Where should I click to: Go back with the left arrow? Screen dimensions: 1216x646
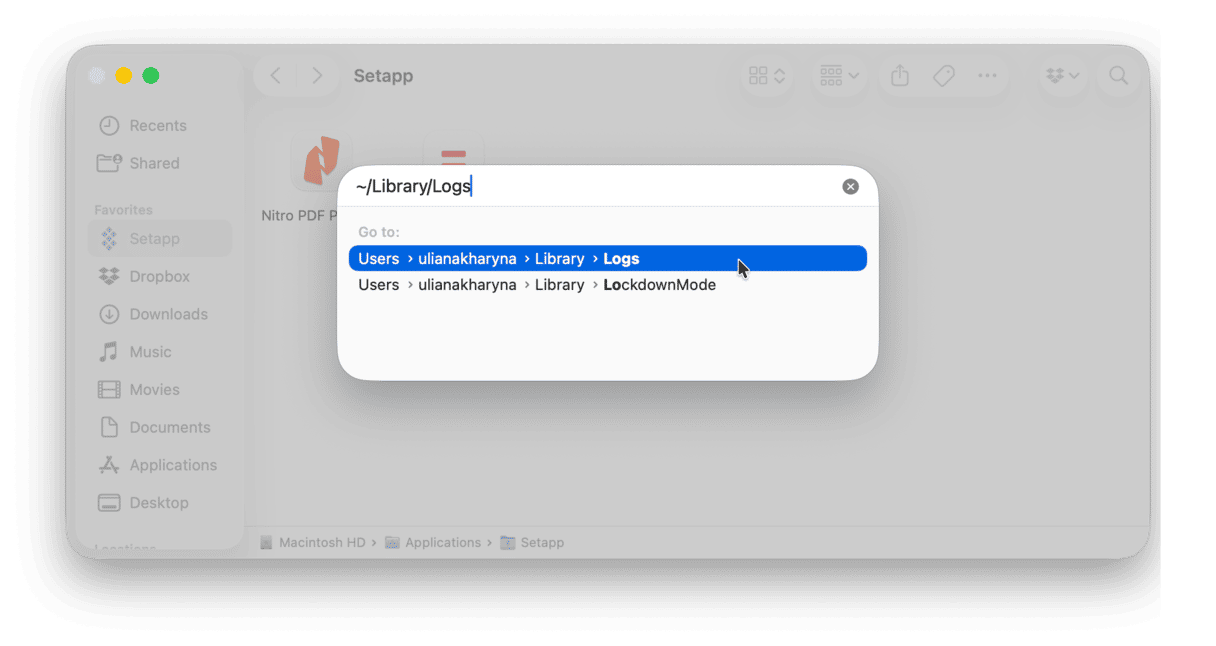(276, 76)
